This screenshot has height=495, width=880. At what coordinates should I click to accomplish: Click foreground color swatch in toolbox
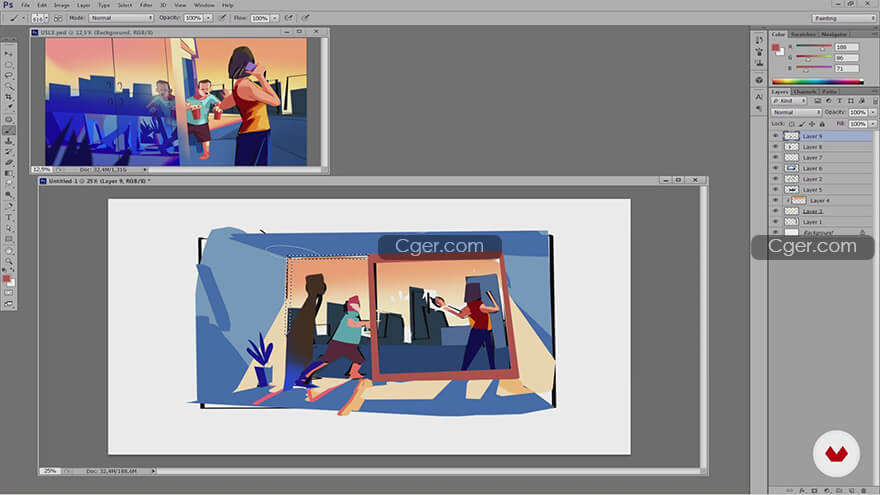pos(6,279)
